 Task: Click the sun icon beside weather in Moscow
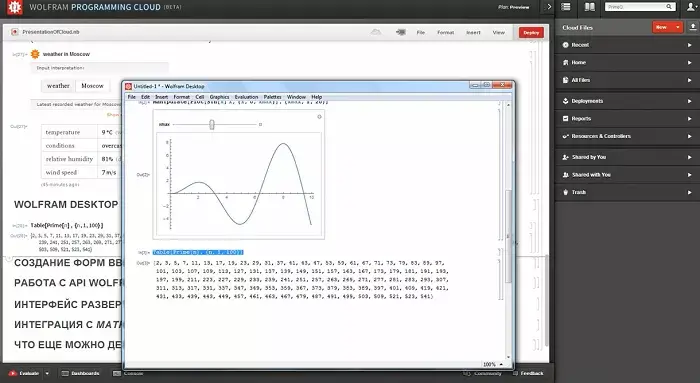click(35, 54)
